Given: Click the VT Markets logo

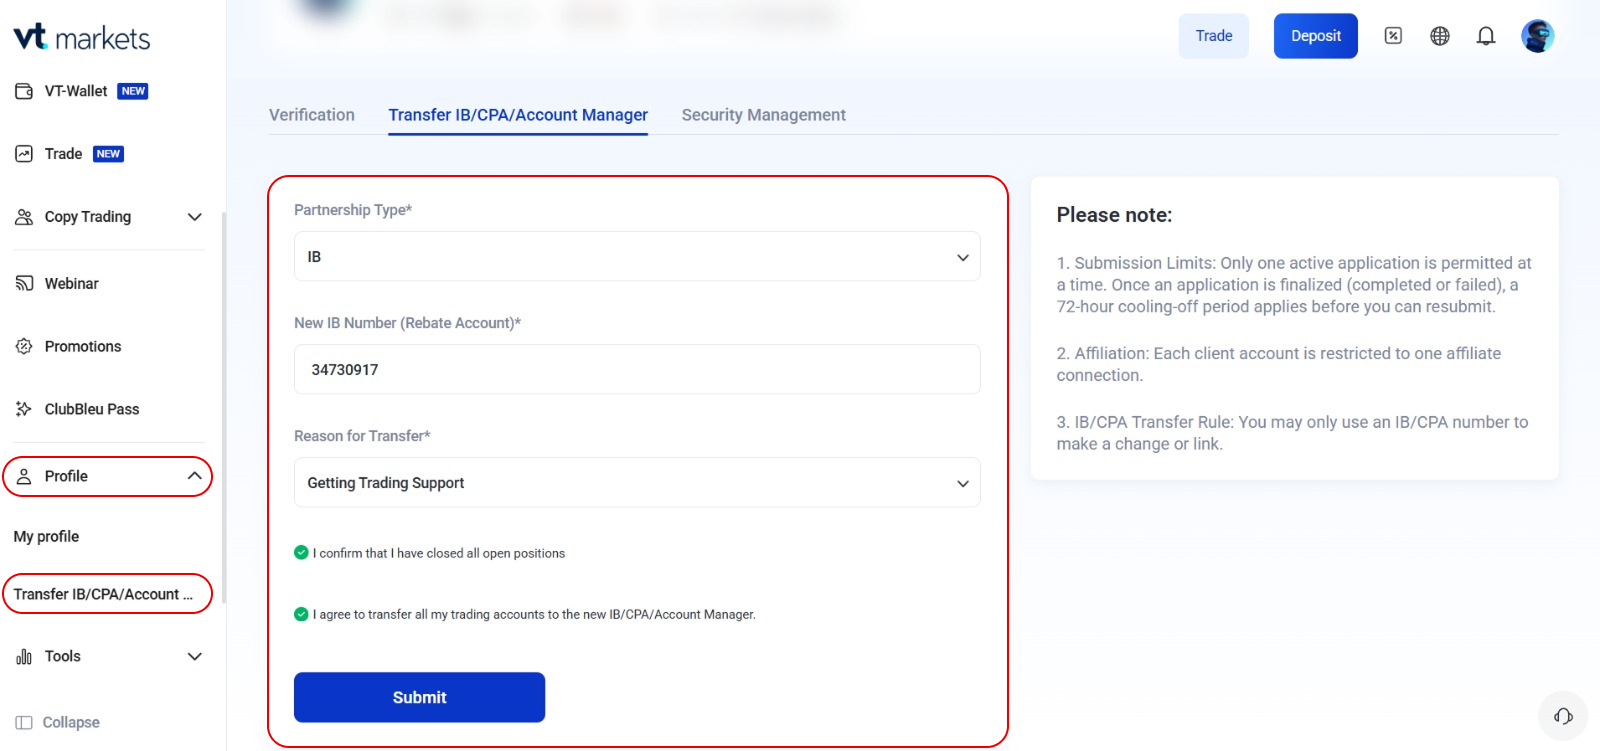Looking at the screenshot, I should 82,38.
